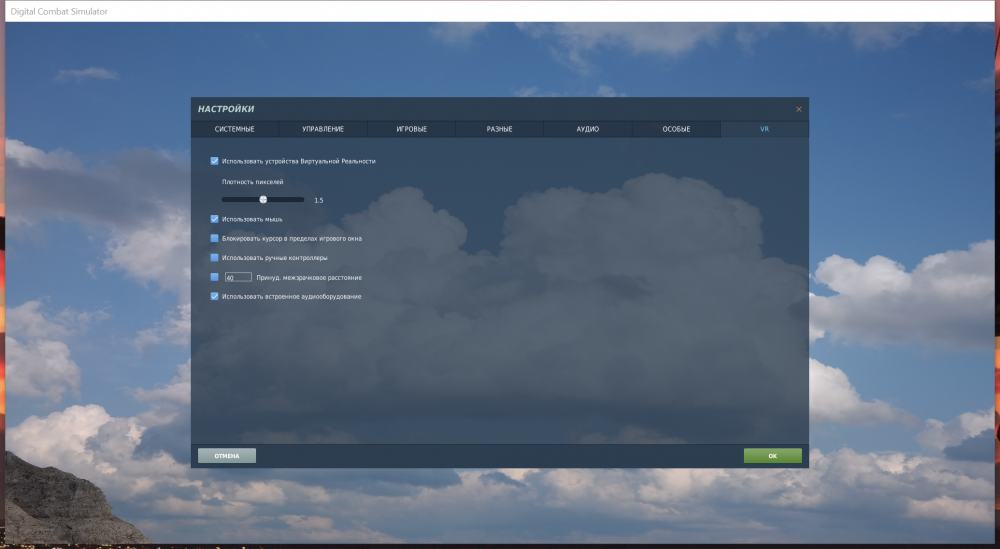
Task: Toggle the Использовать мышь checkbox
Action: coord(214,219)
